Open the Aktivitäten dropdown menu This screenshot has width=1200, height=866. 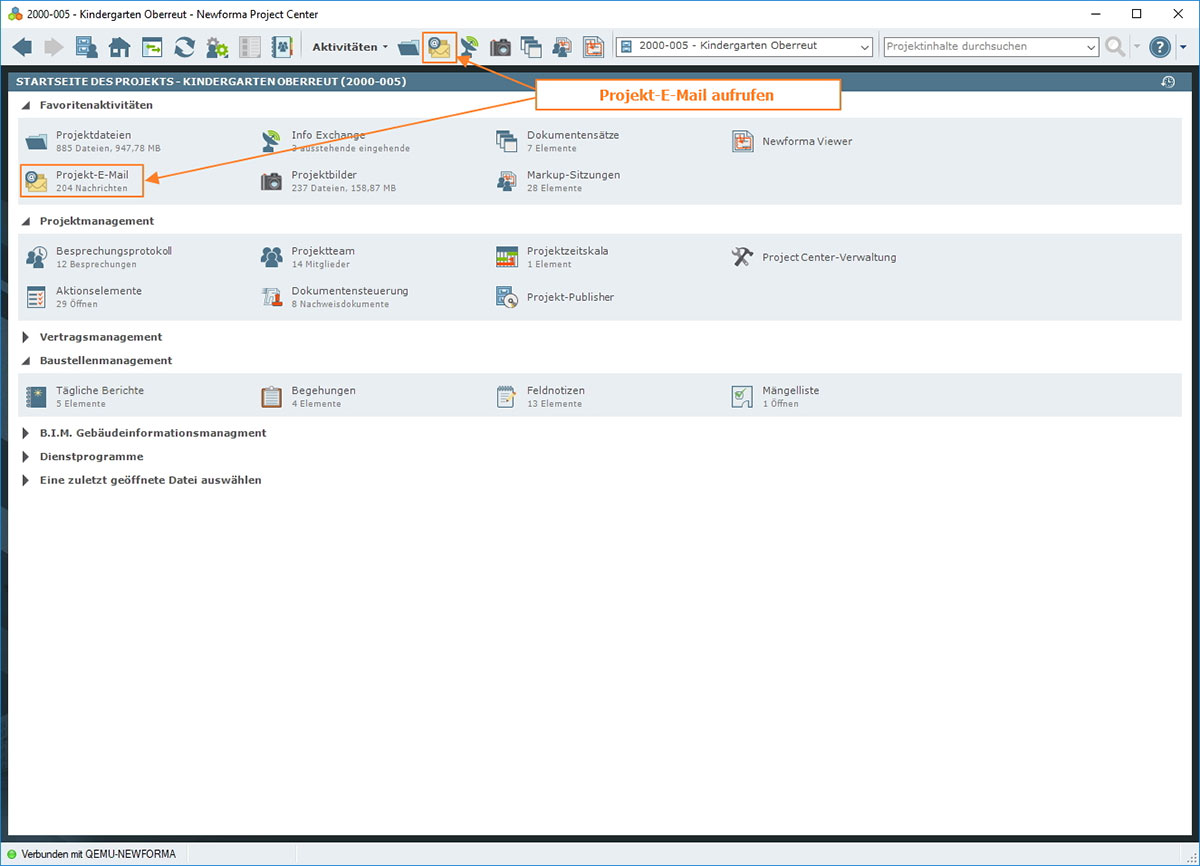(350, 47)
